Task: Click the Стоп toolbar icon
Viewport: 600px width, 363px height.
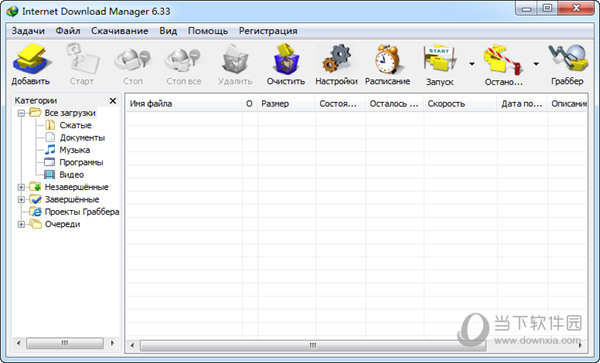Action: (132, 60)
